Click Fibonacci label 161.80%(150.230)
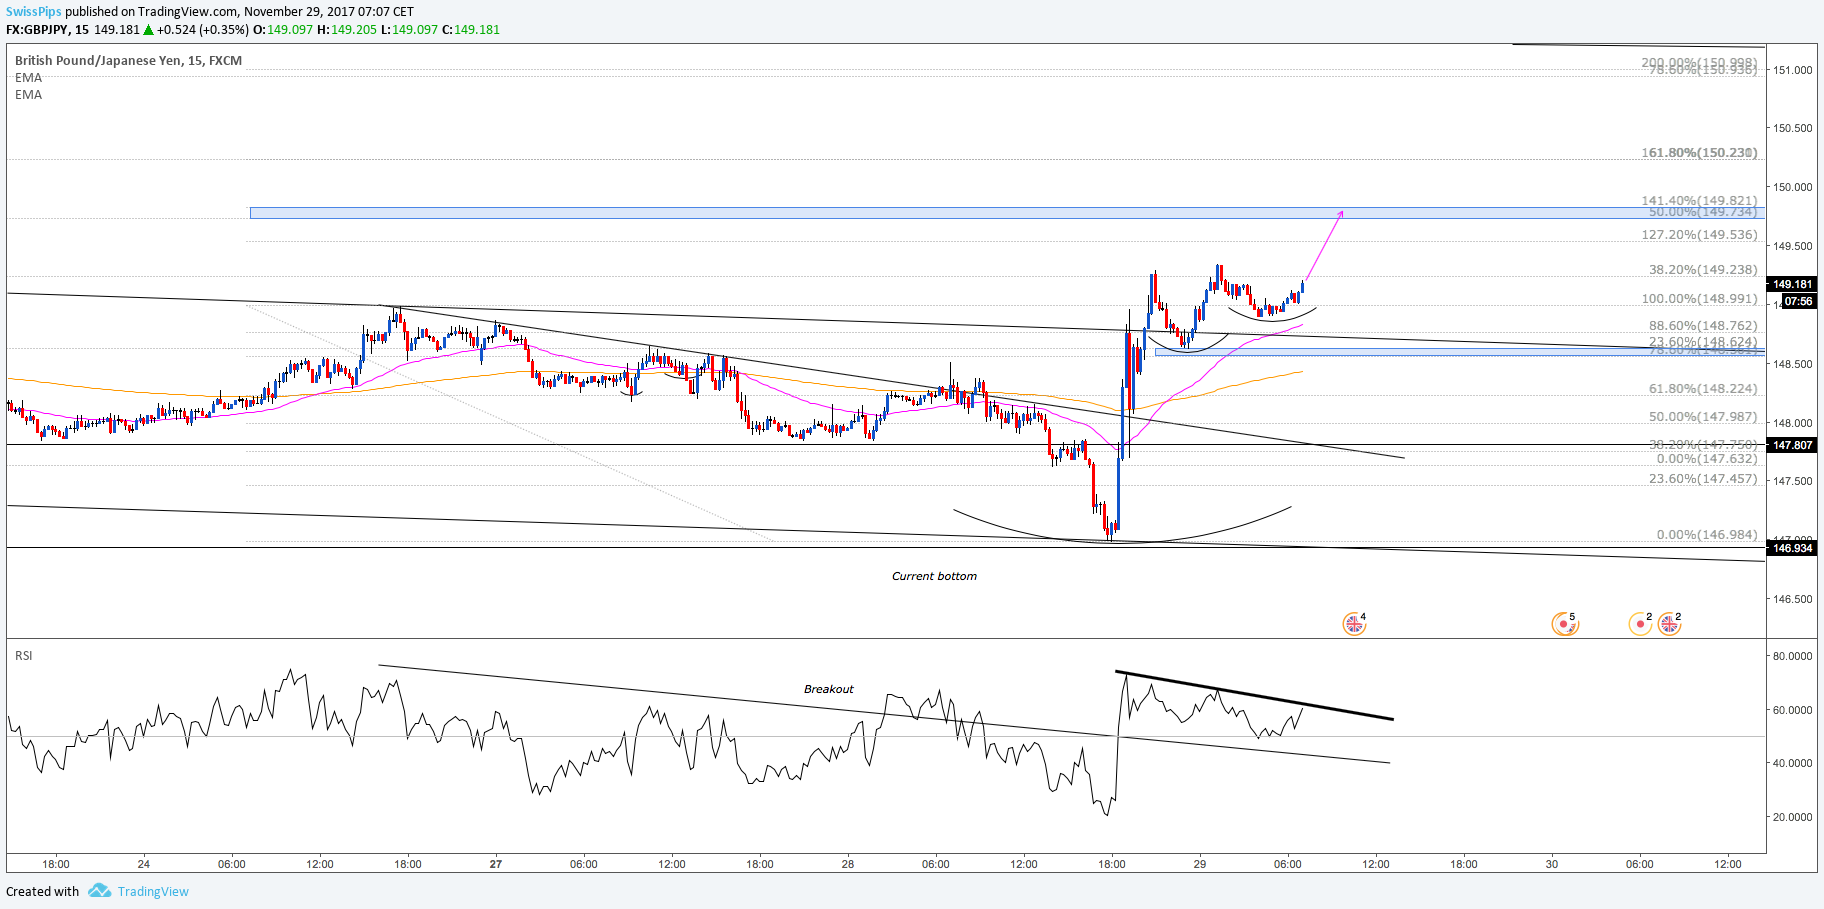Image resolution: width=1824 pixels, height=909 pixels. pos(1699,153)
